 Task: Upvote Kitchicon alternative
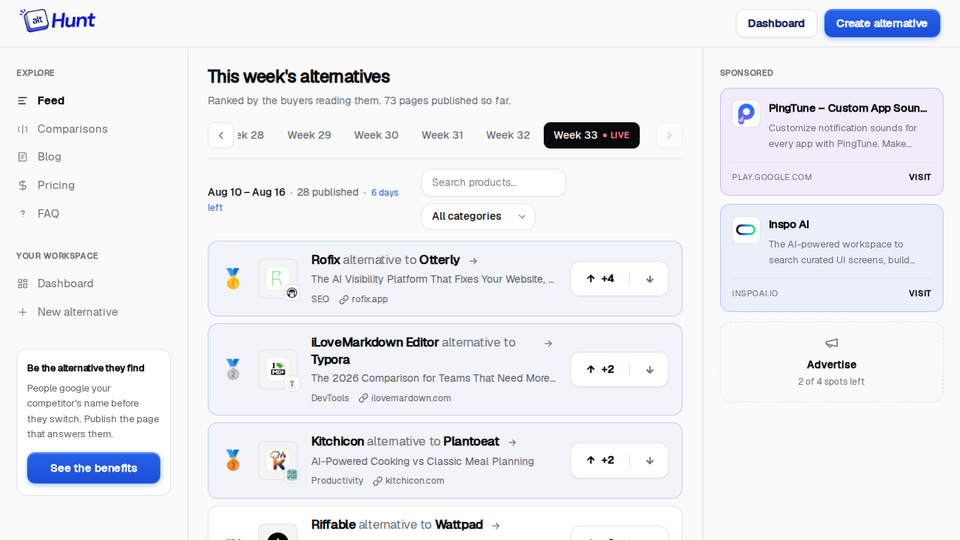click(600, 460)
